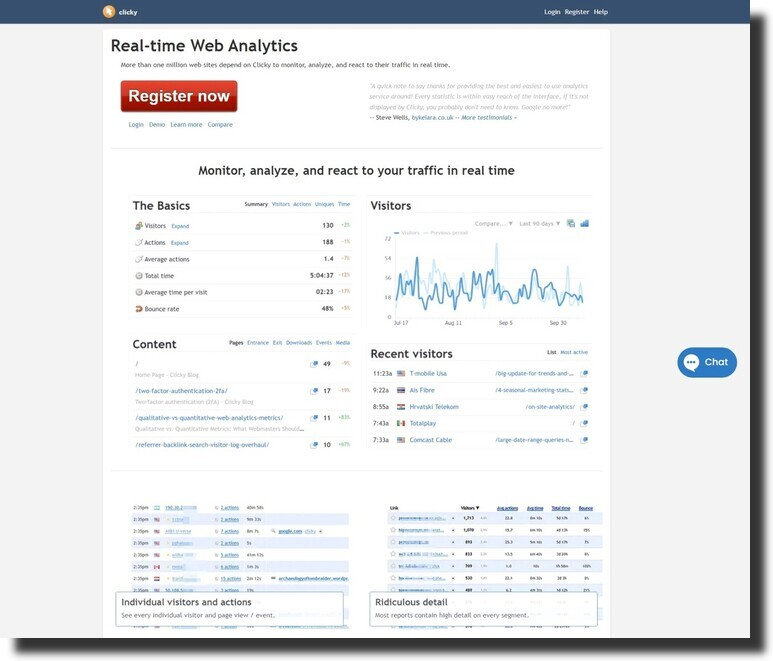Open the Hrvatski Telekom visitor link
Viewport: 773px width, 661px height.
(434, 407)
